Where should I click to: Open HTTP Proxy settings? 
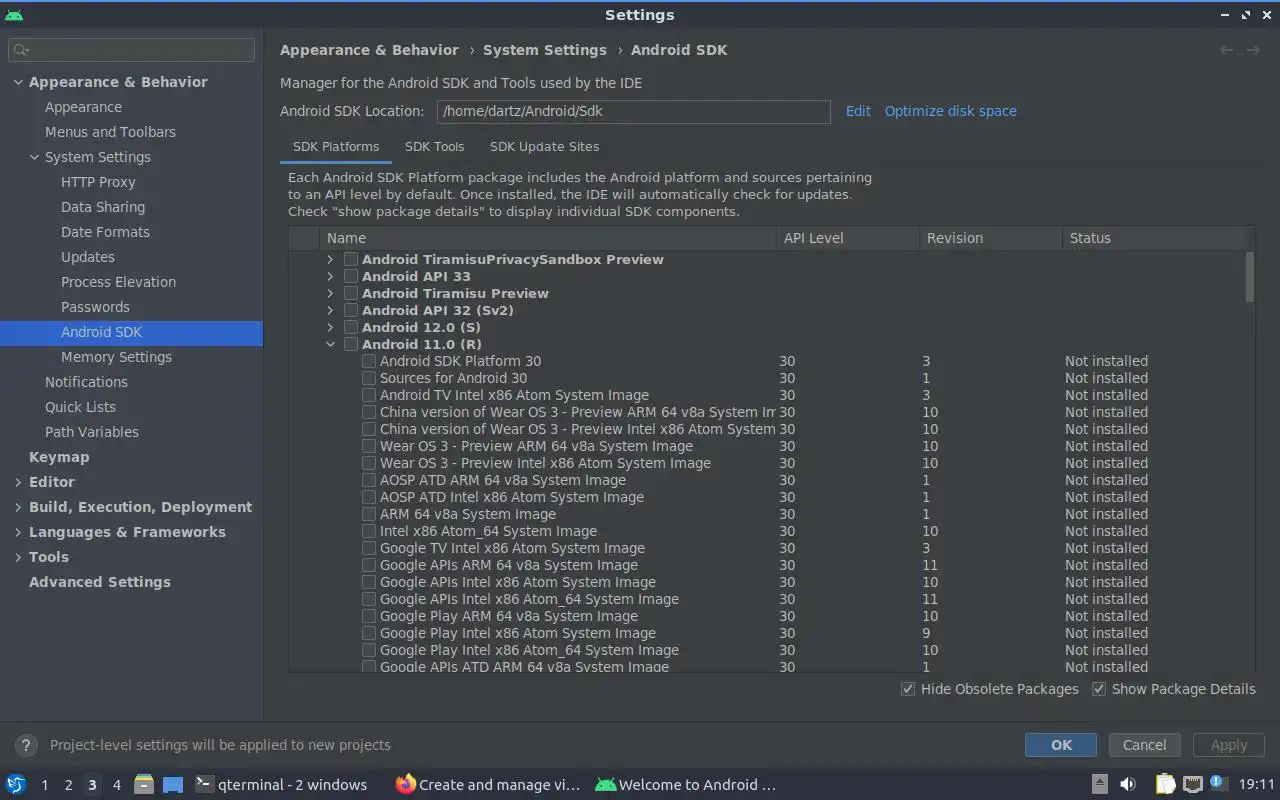(98, 182)
